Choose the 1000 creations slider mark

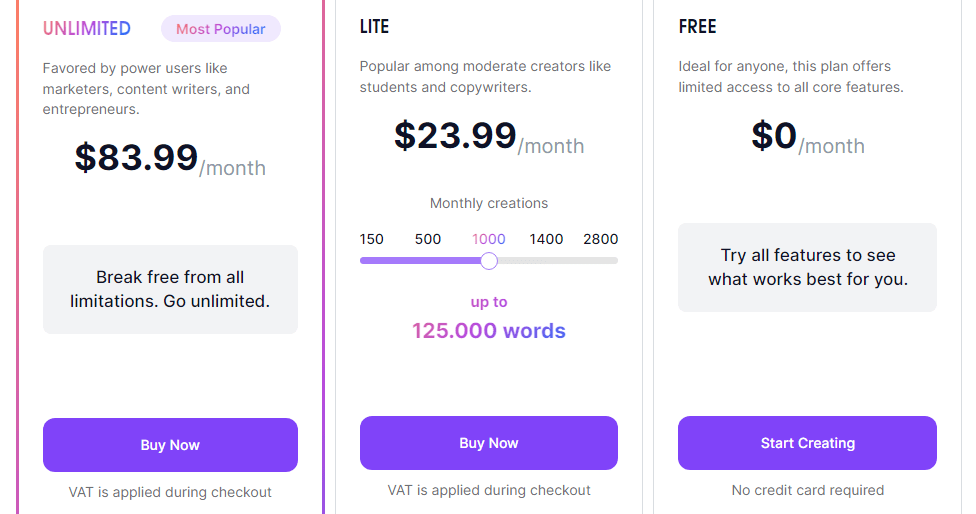(489, 239)
